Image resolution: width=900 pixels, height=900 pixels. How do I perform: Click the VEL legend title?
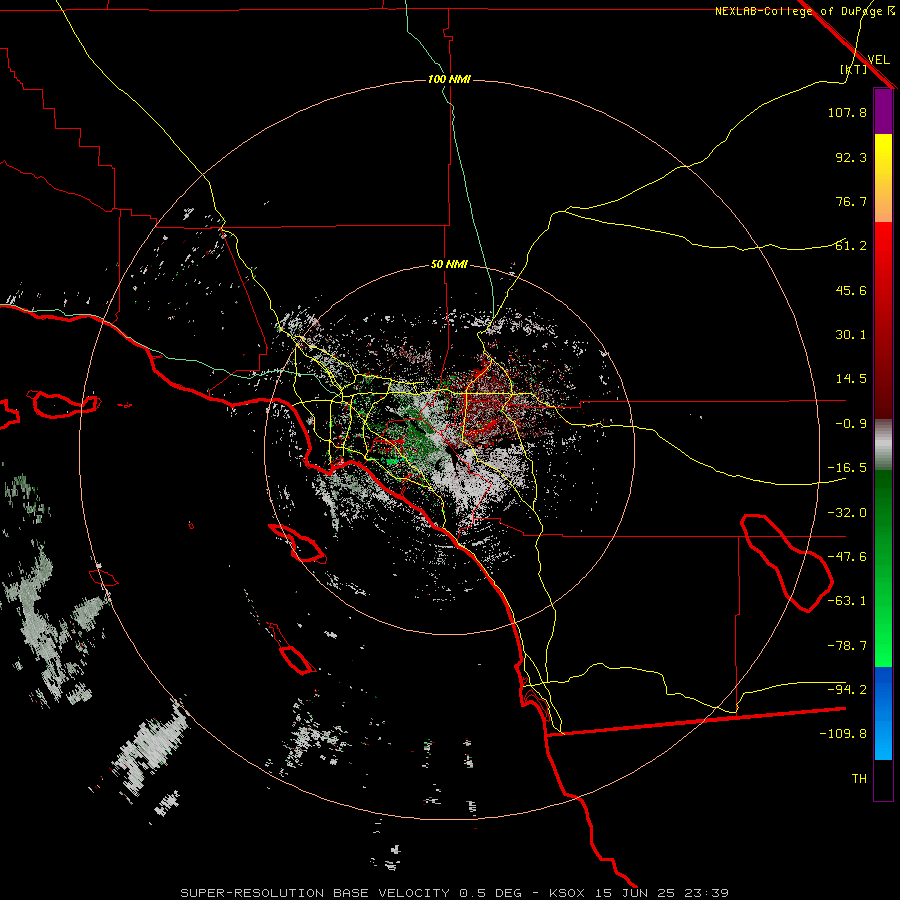[x=878, y=59]
